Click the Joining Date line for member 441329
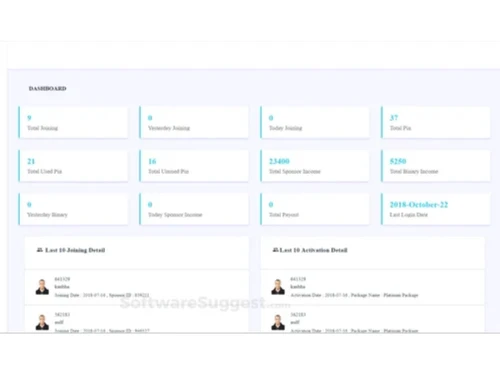 pyautogui.click(x=102, y=295)
